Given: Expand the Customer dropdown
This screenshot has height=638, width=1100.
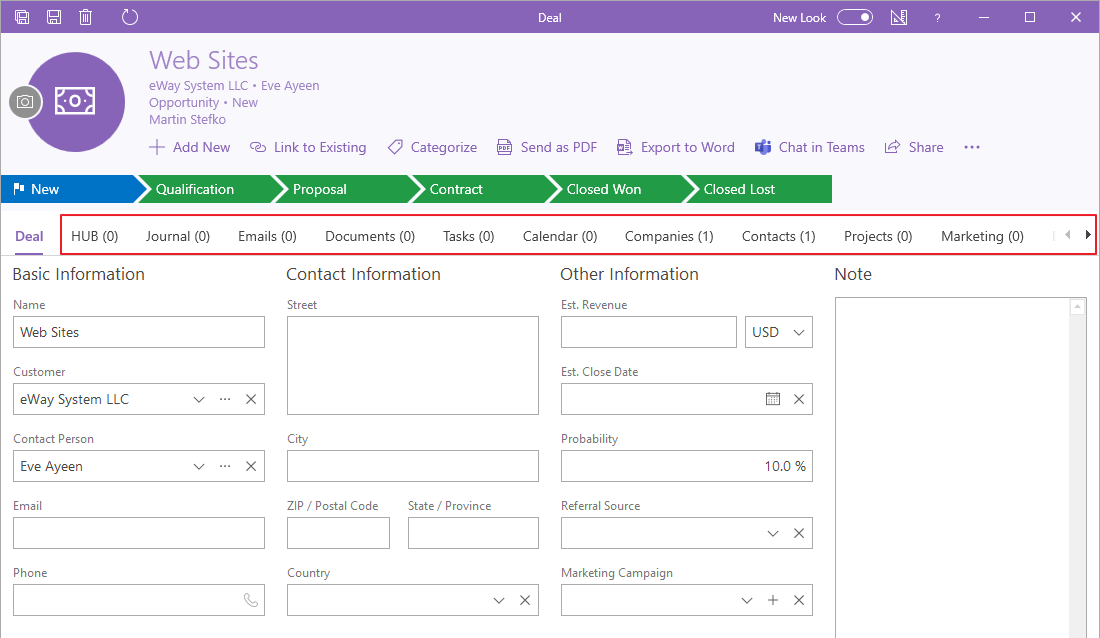Looking at the screenshot, I should point(199,399).
